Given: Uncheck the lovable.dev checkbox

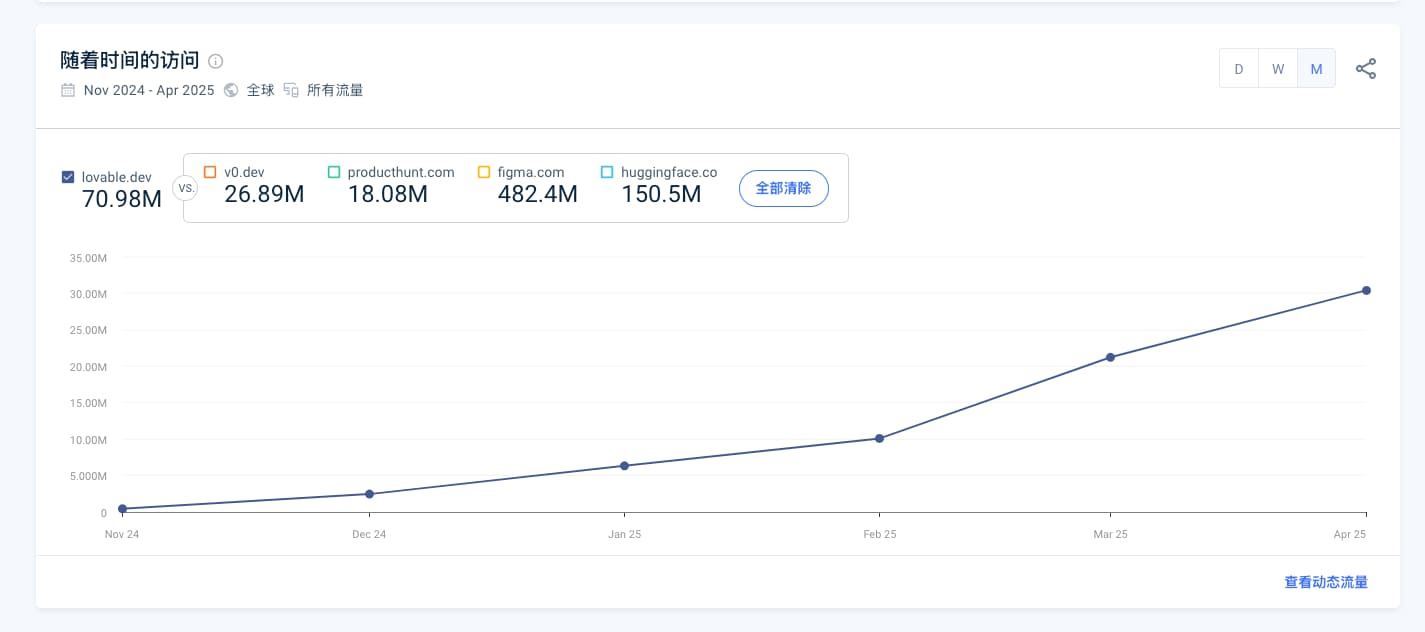Looking at the screenshot, I should [x=68, y=177].
